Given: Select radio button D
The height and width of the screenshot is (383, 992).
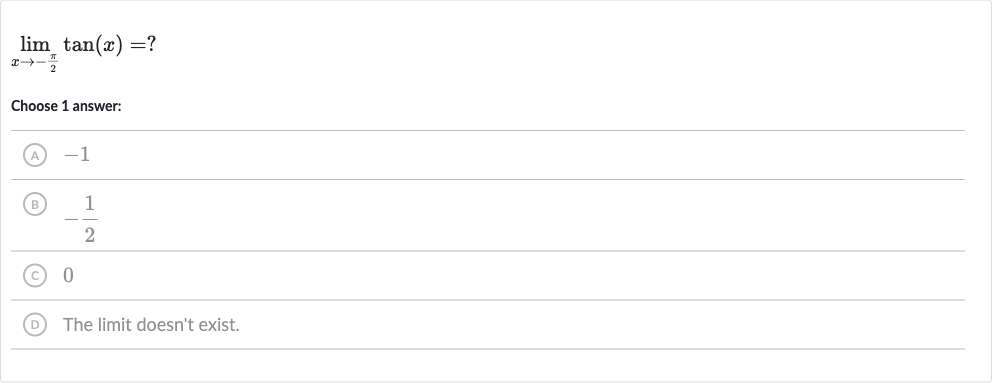Looking at the screenshot, I should point(35,325).
